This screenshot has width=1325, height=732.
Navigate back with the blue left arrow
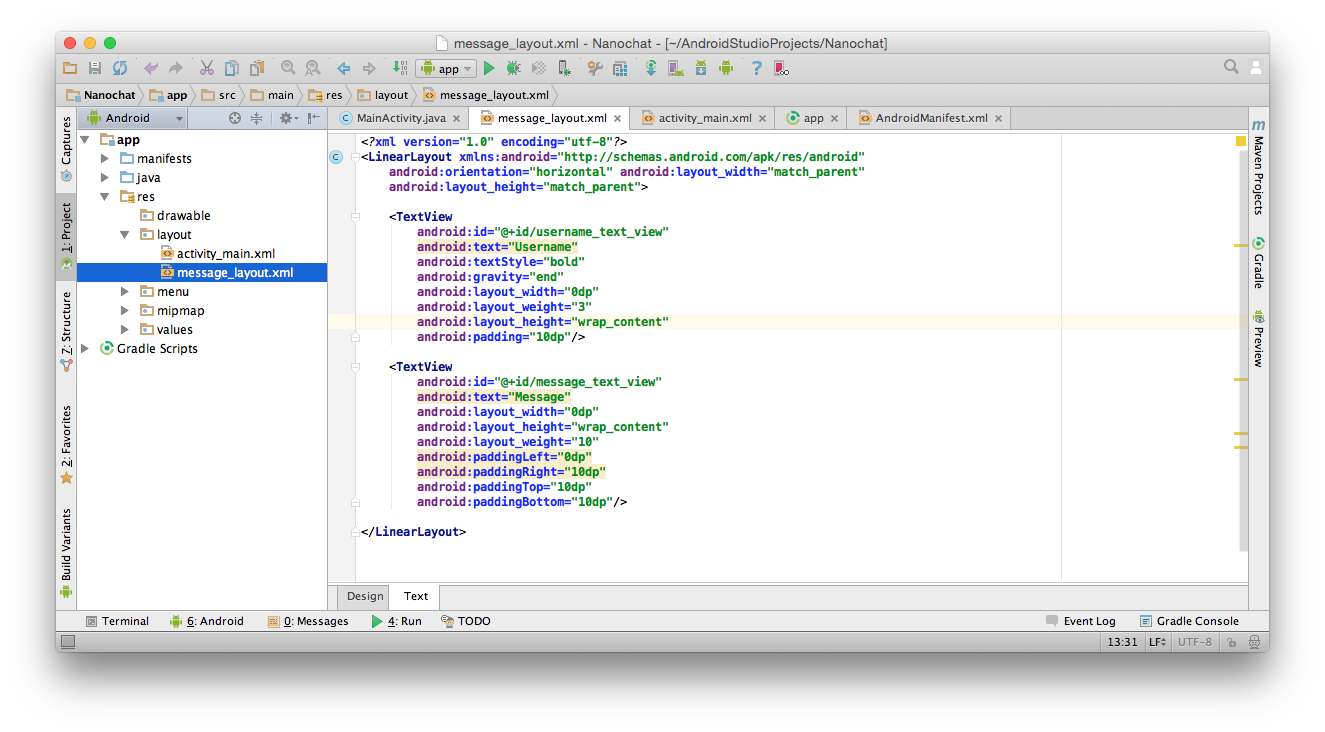coord(344,68)
